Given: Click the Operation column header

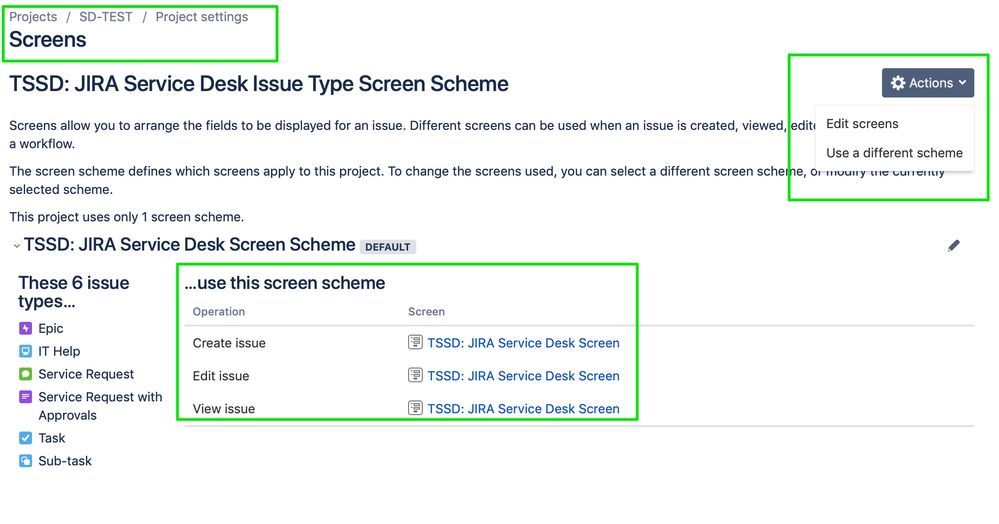Looking at the screenshot, I should [x=219, y=312].
